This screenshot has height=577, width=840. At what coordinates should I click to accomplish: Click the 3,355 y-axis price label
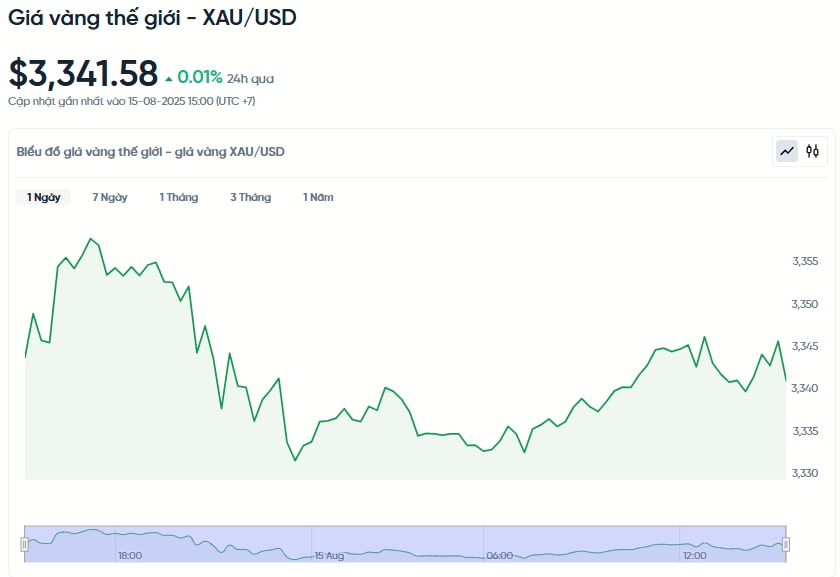[805, 261]
